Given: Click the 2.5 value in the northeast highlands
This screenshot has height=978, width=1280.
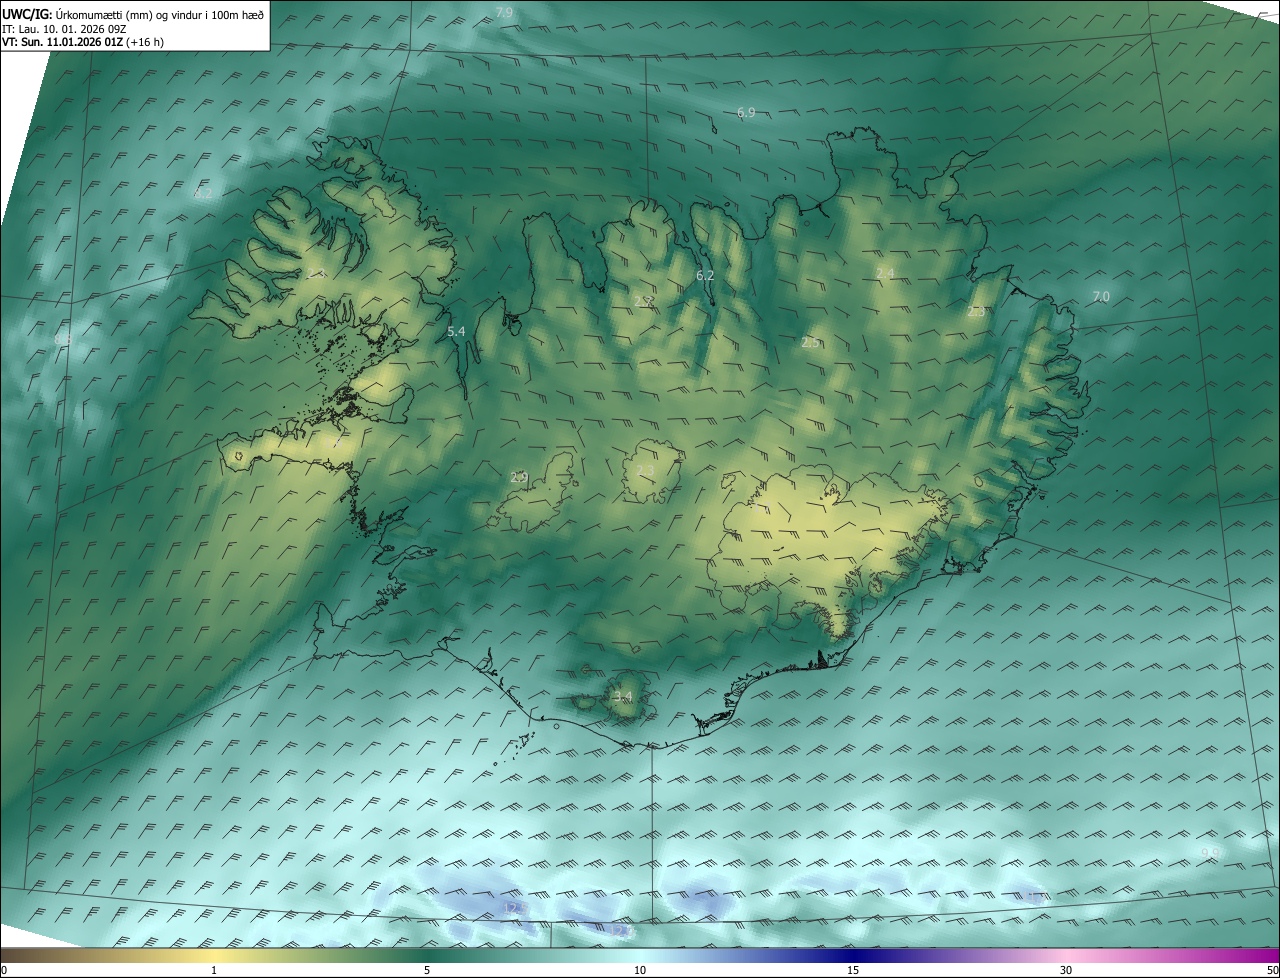Looking at the screenshot, I should tap(810, 342).
